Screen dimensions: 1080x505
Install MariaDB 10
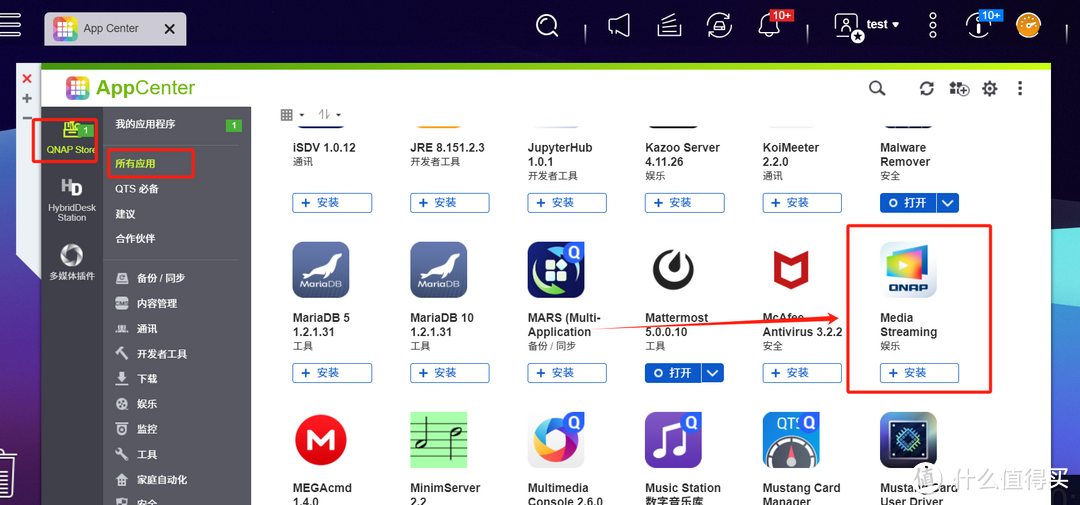coord(450,373)
